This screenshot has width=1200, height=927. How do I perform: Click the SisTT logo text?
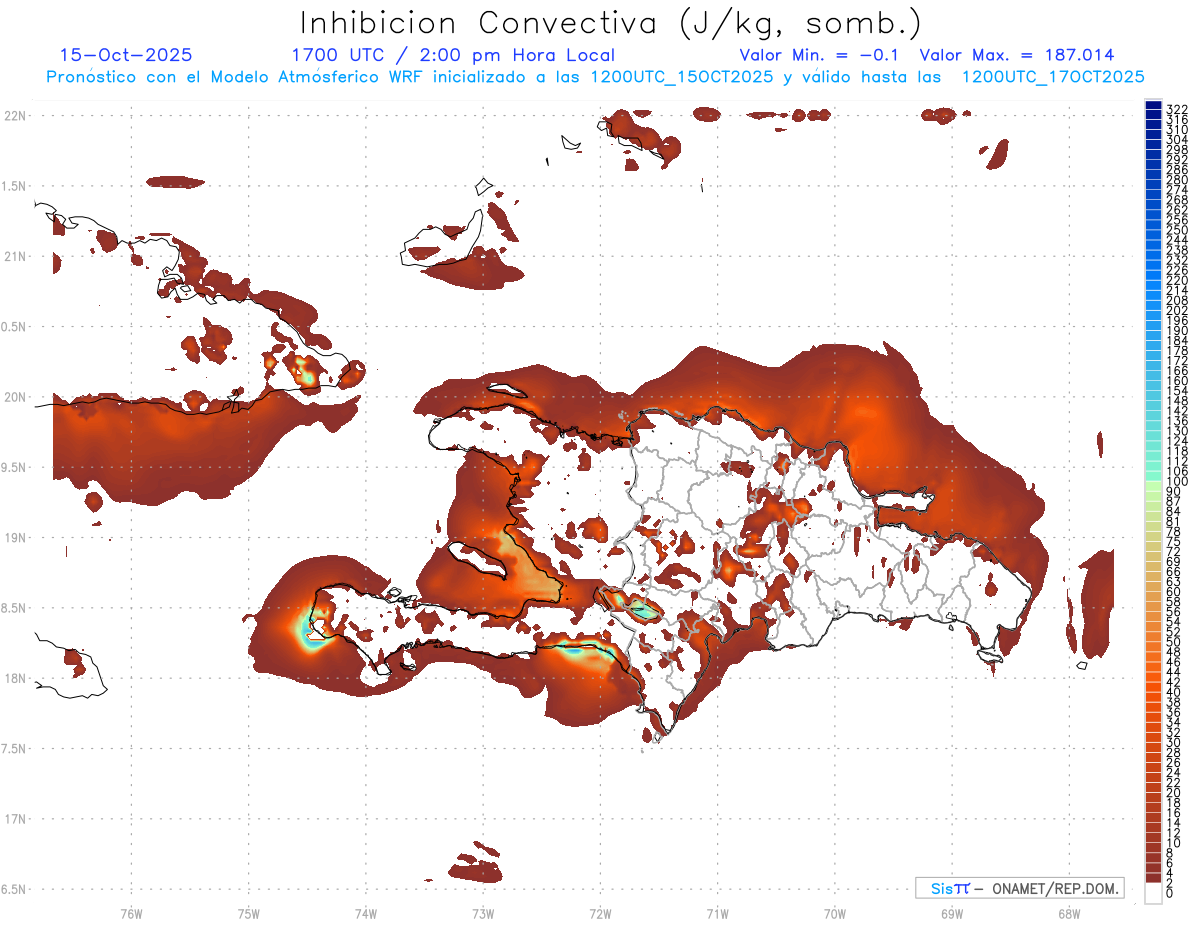[949, 888]
